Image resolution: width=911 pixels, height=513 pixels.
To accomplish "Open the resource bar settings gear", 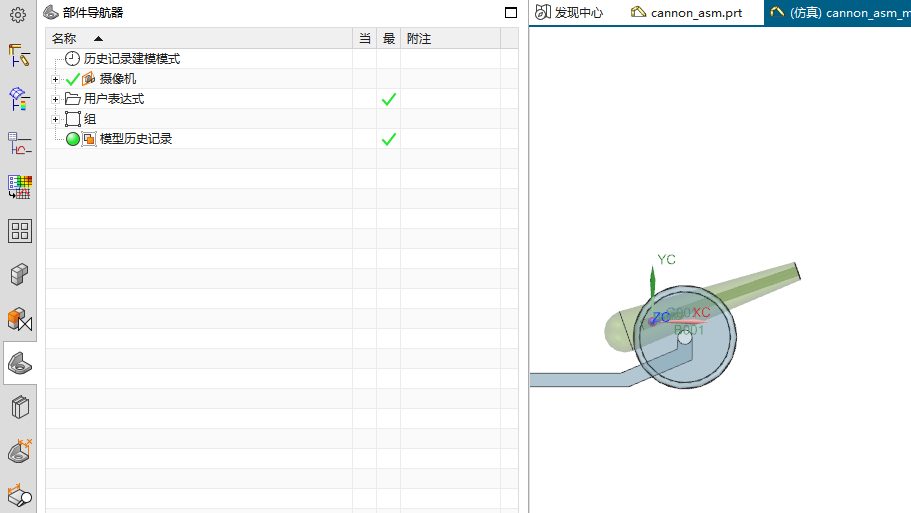I will pos(18,15).
